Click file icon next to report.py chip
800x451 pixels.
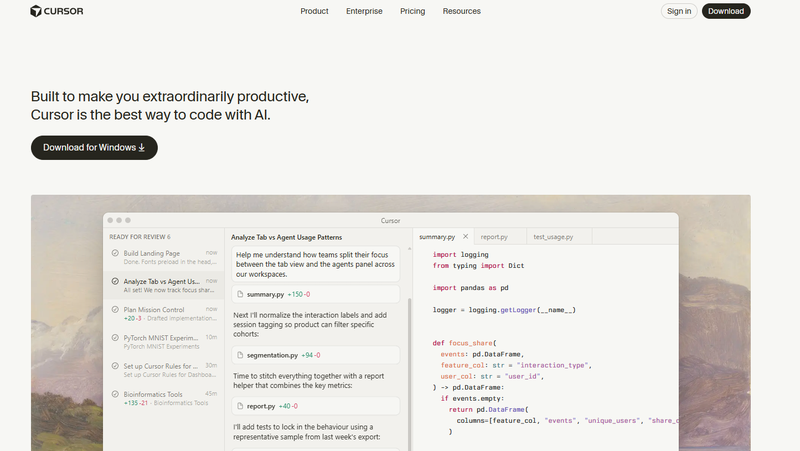tap(240, 406)
